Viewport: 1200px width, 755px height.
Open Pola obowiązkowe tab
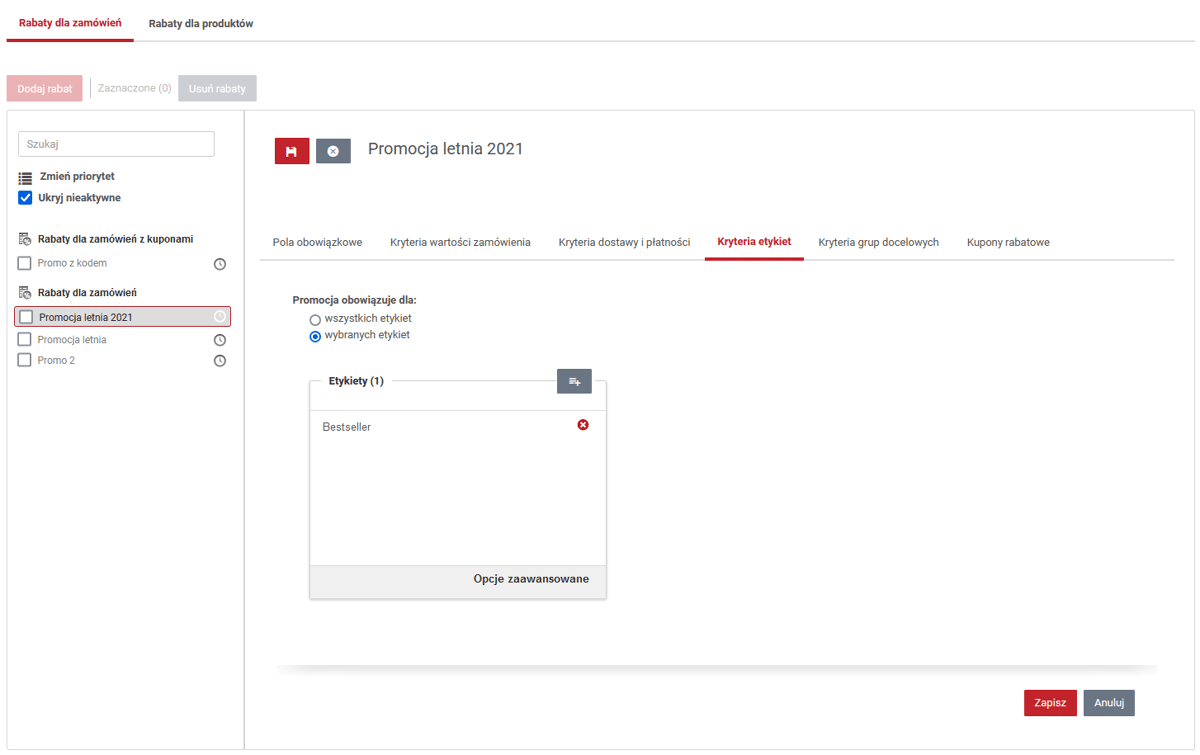point(317,242)
